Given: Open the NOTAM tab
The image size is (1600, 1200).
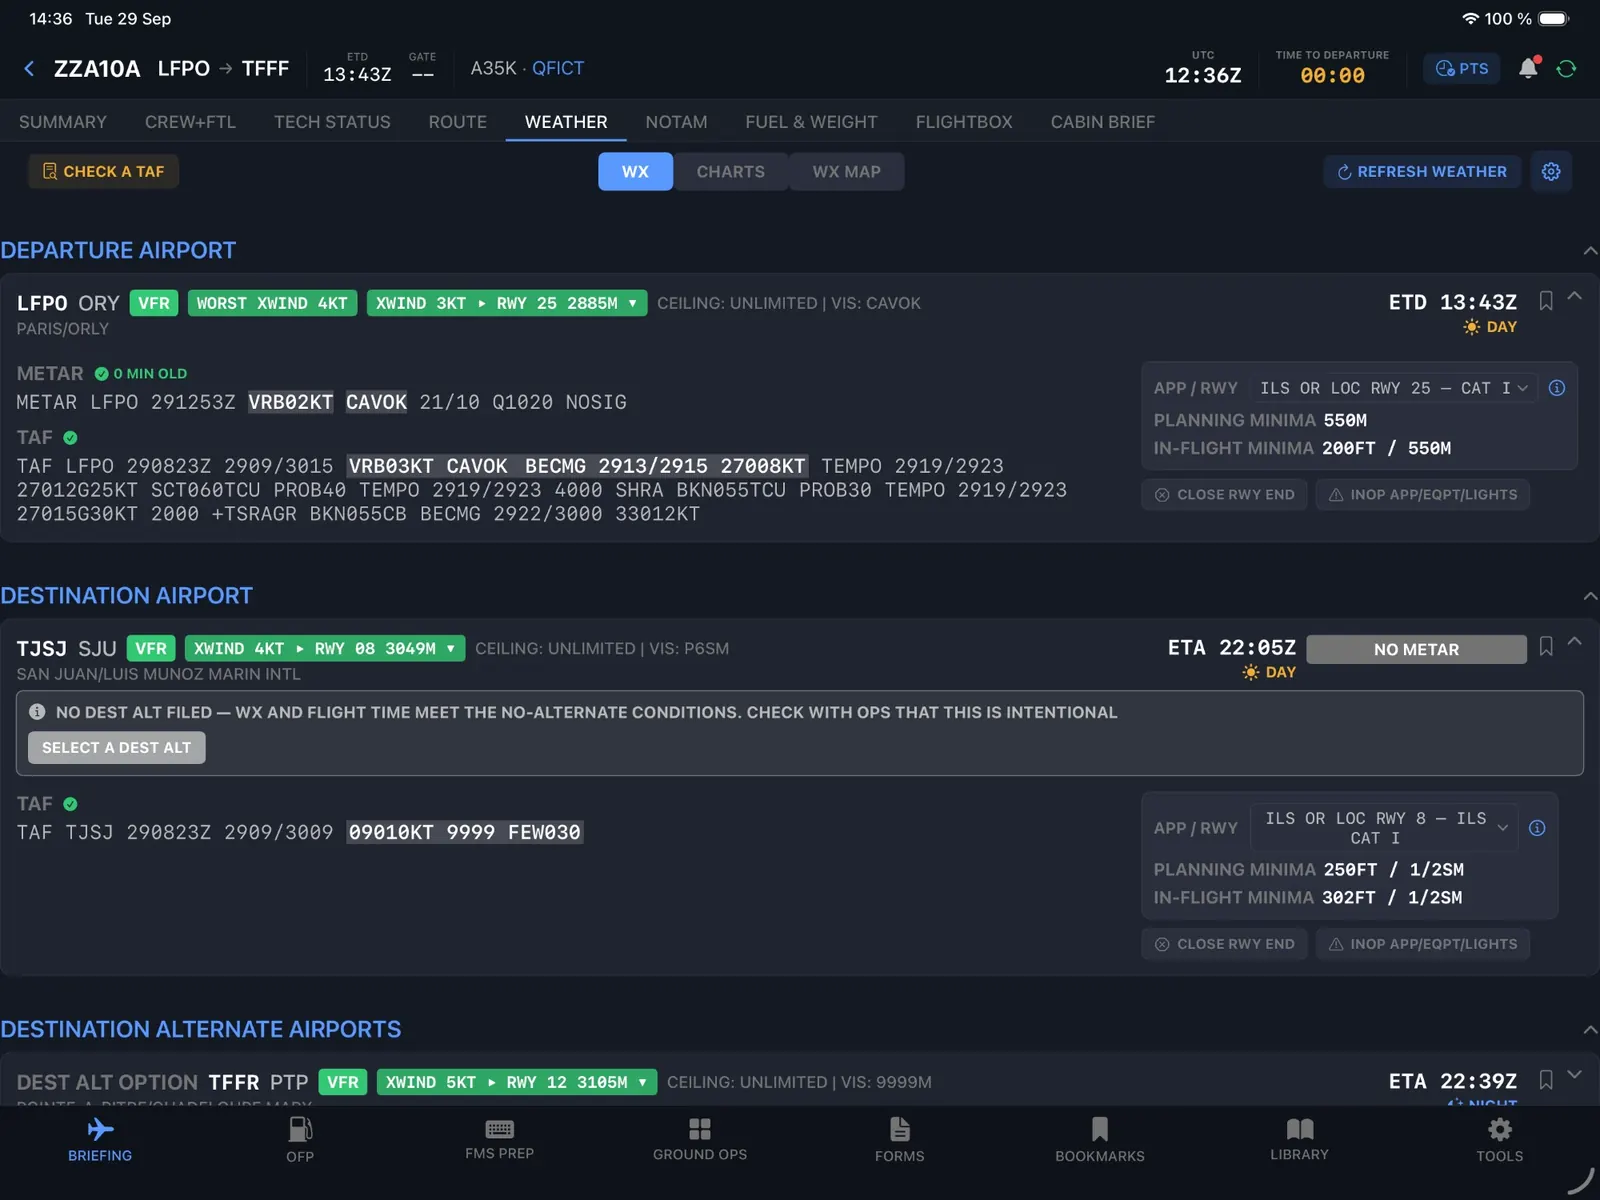Looking at the screenshot, I should click(676, 122).
